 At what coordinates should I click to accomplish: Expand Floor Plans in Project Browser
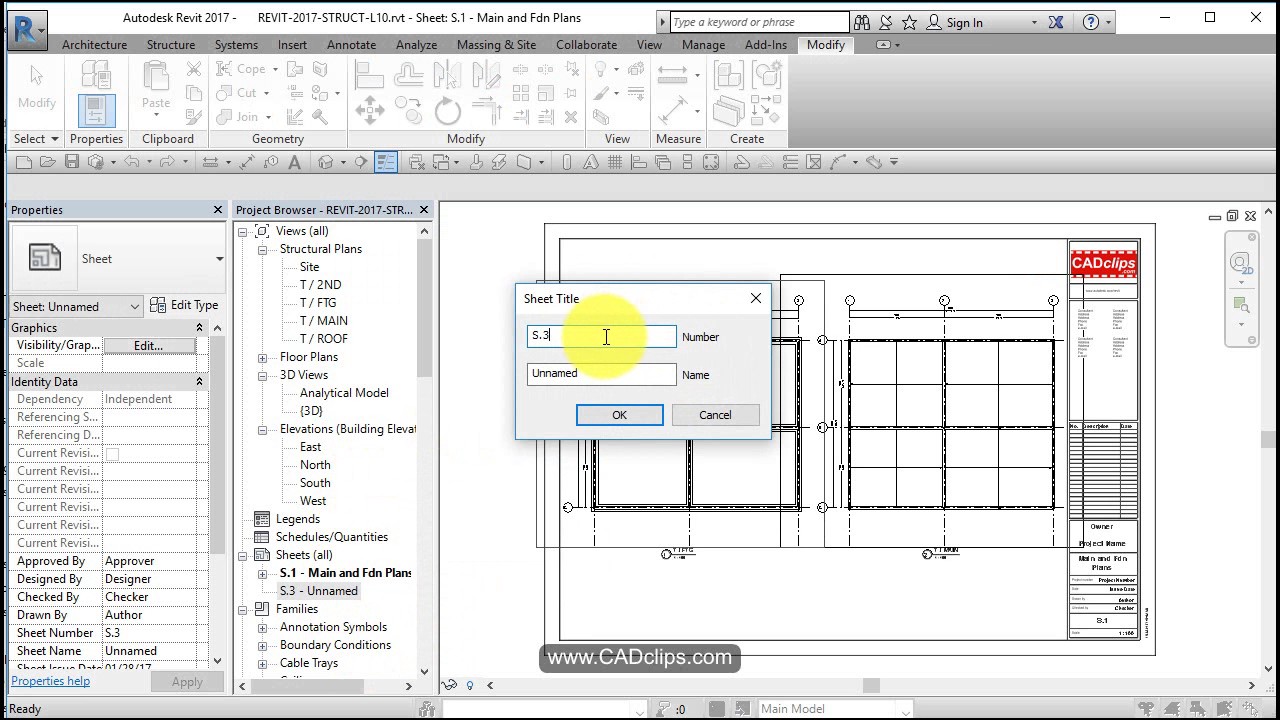pos(261,356)
